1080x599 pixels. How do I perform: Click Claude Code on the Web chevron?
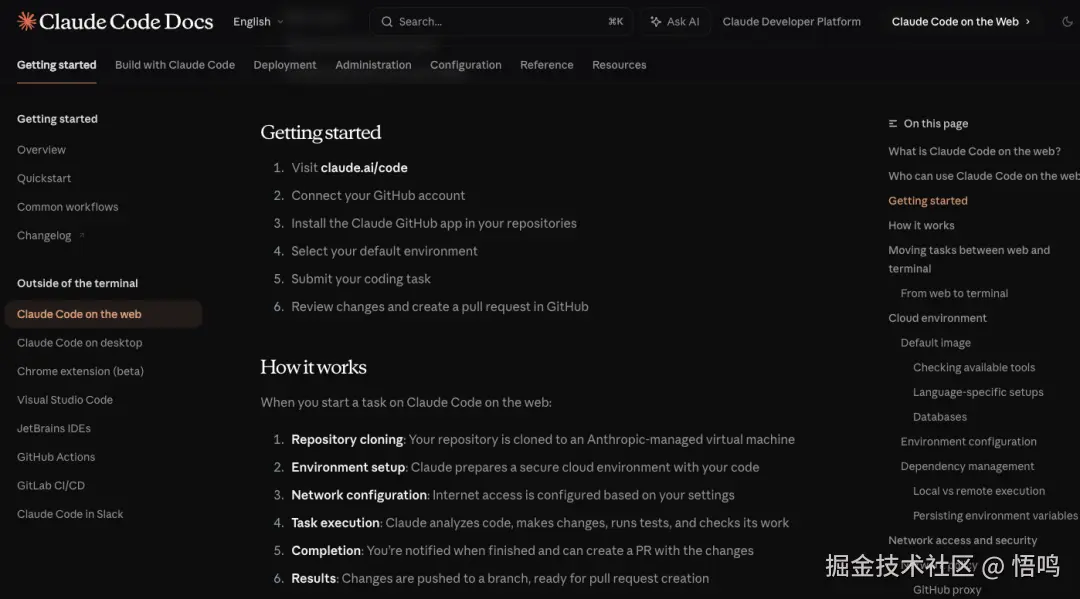[1027, 21]
